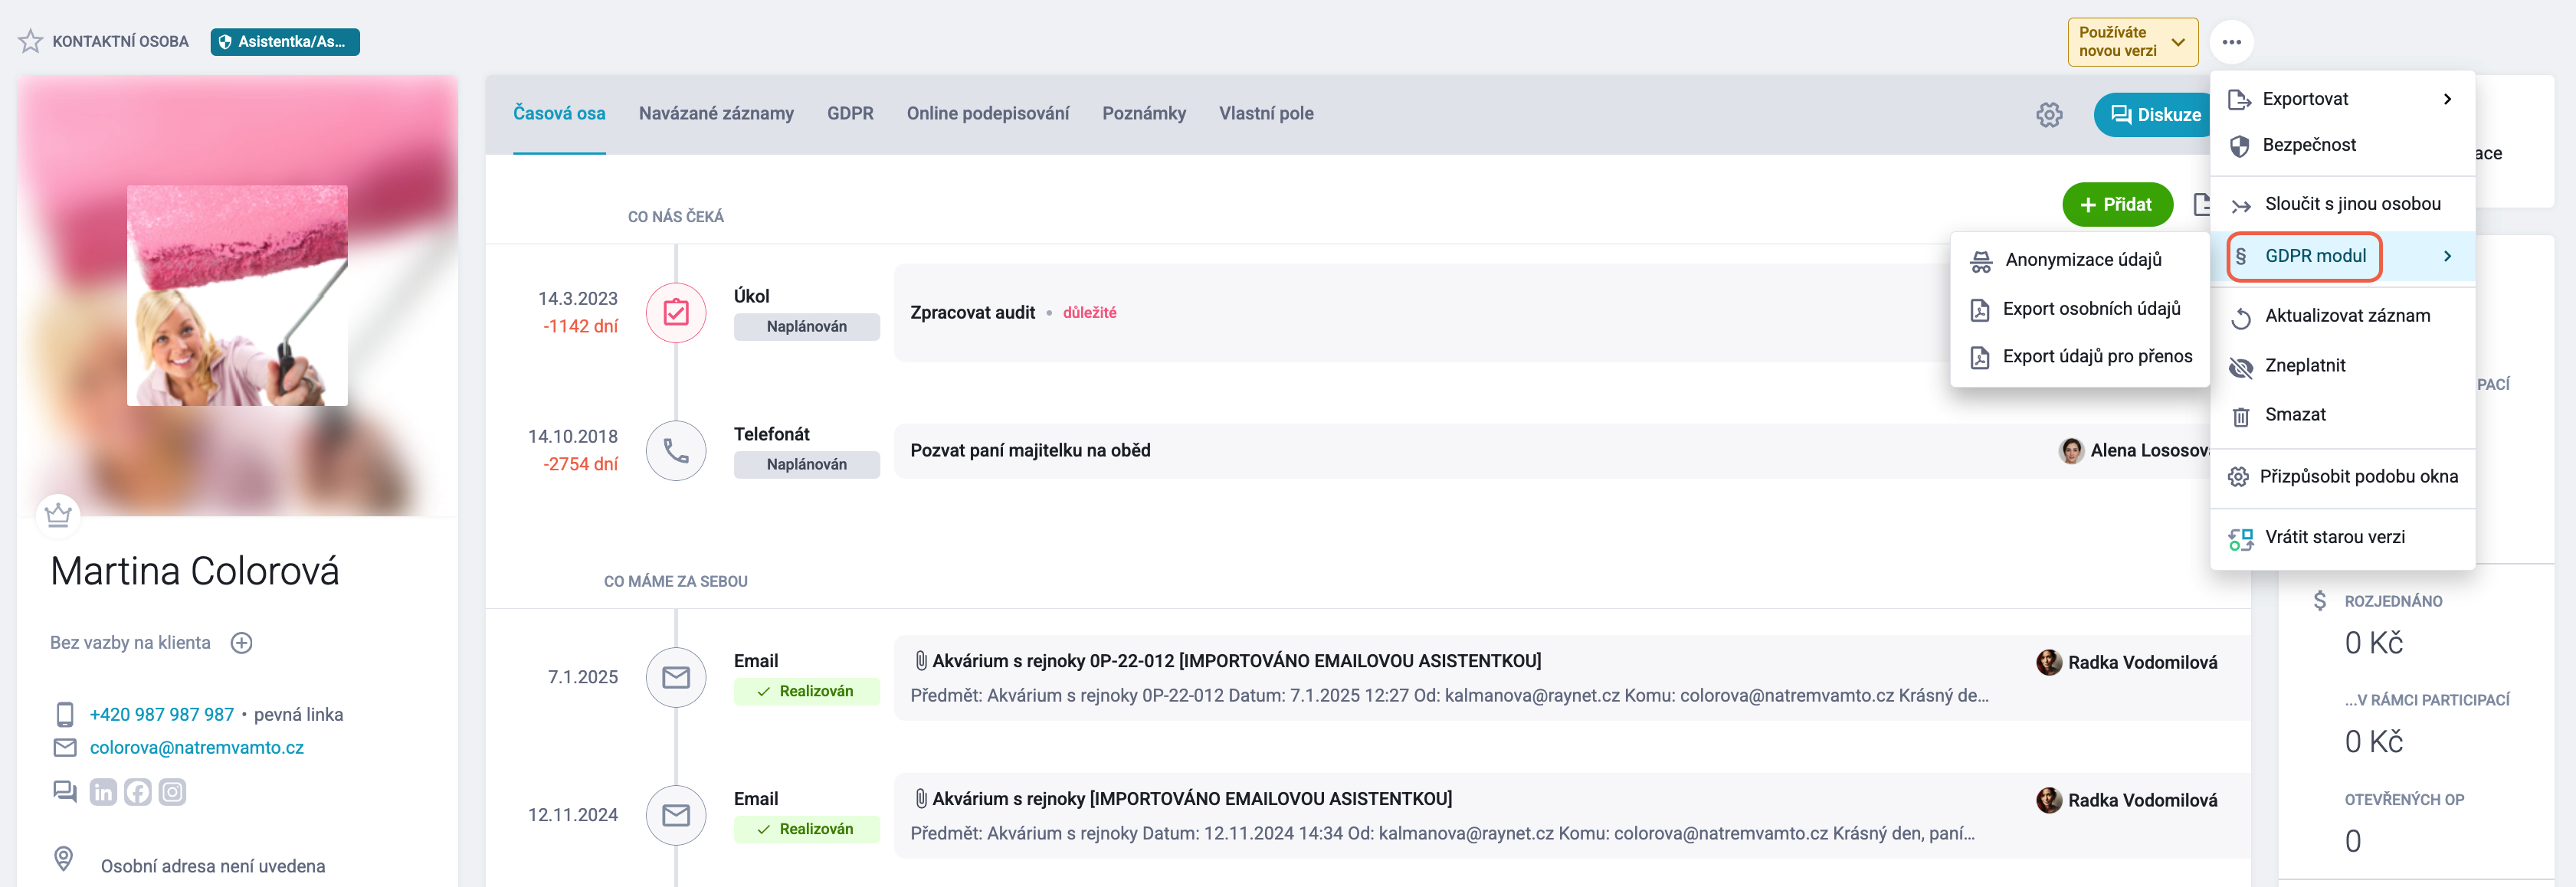Open attachment clip on 0P-22-012 email

tap(920, 661)
